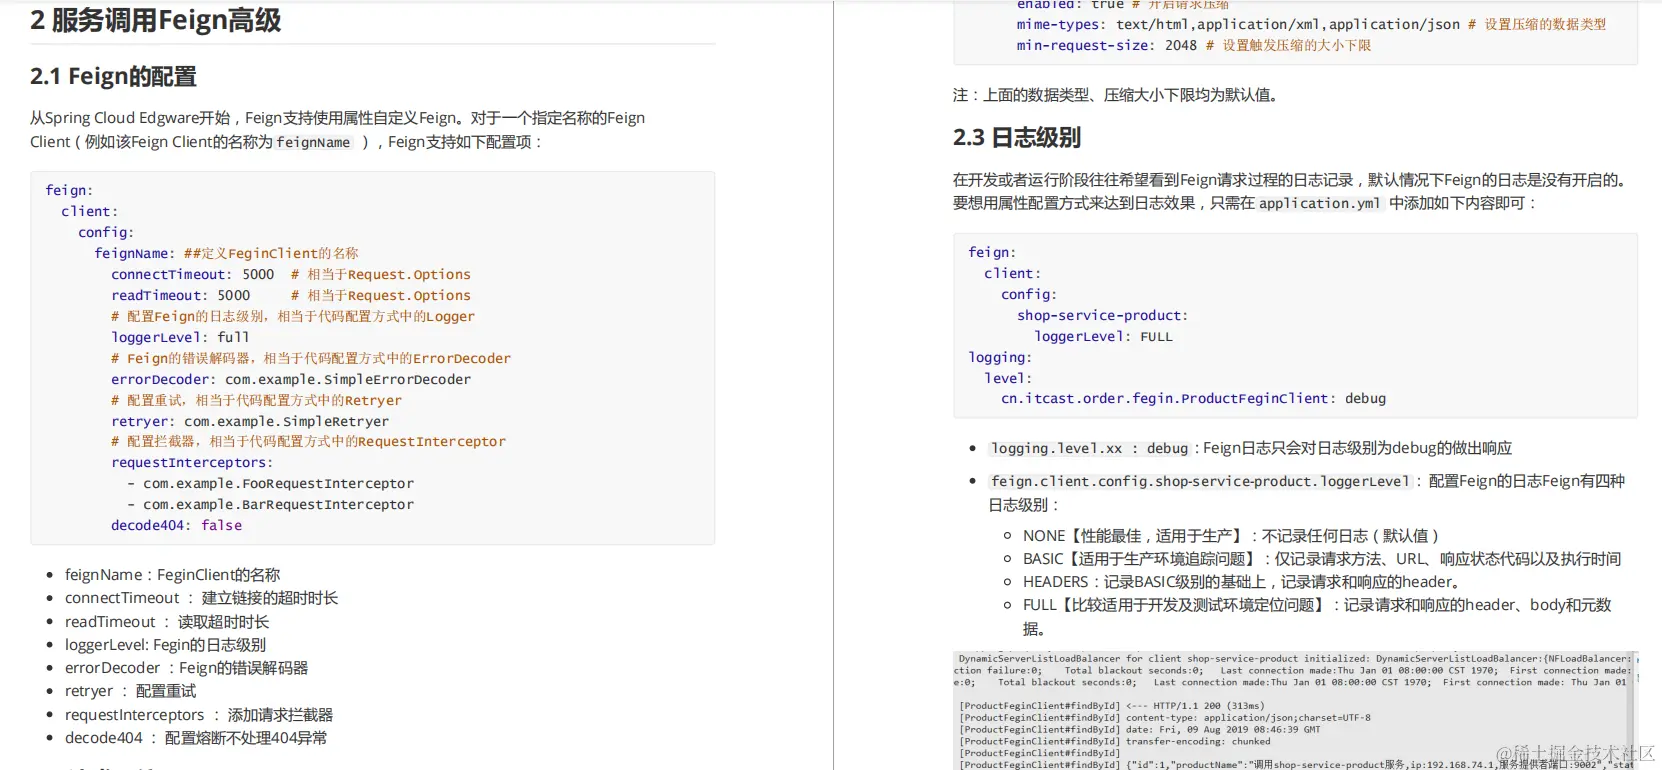Click the 'HTTP/1.1 200 (313ms)' log line
The image size is (1662, 770).
pos(1112,706)
